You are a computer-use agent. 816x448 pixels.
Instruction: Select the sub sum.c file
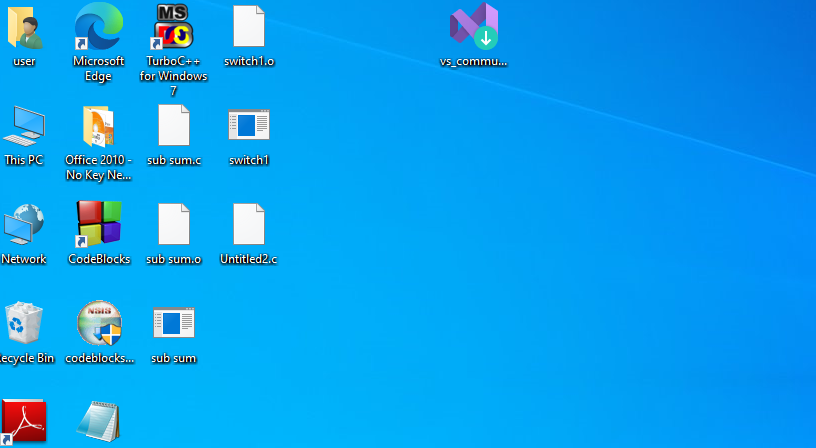[173, 126]
